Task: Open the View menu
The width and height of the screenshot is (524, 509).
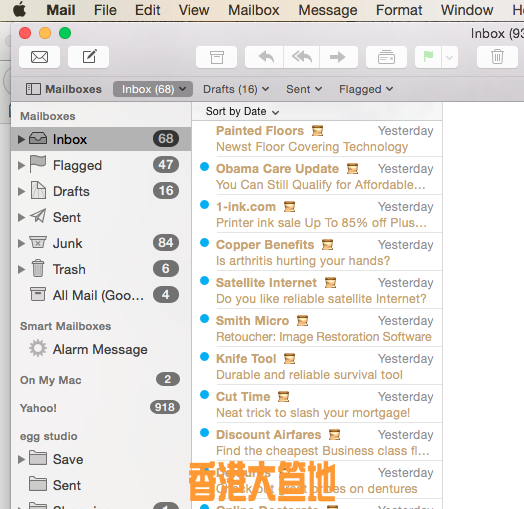Action: (194, 10)
